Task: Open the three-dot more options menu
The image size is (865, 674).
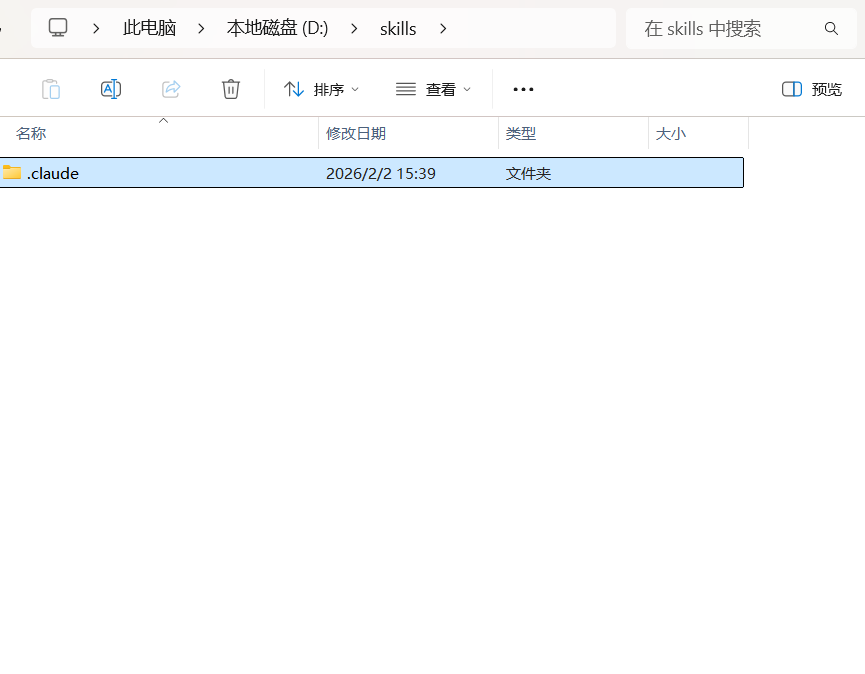Action: click(x=523, y=89)
